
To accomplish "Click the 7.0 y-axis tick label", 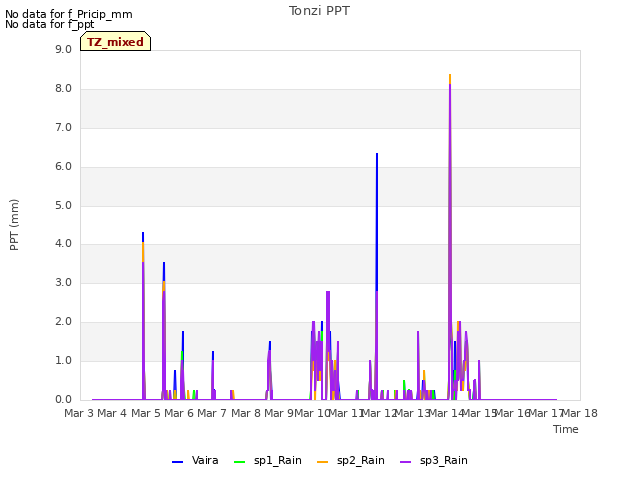I will (63, 127).
